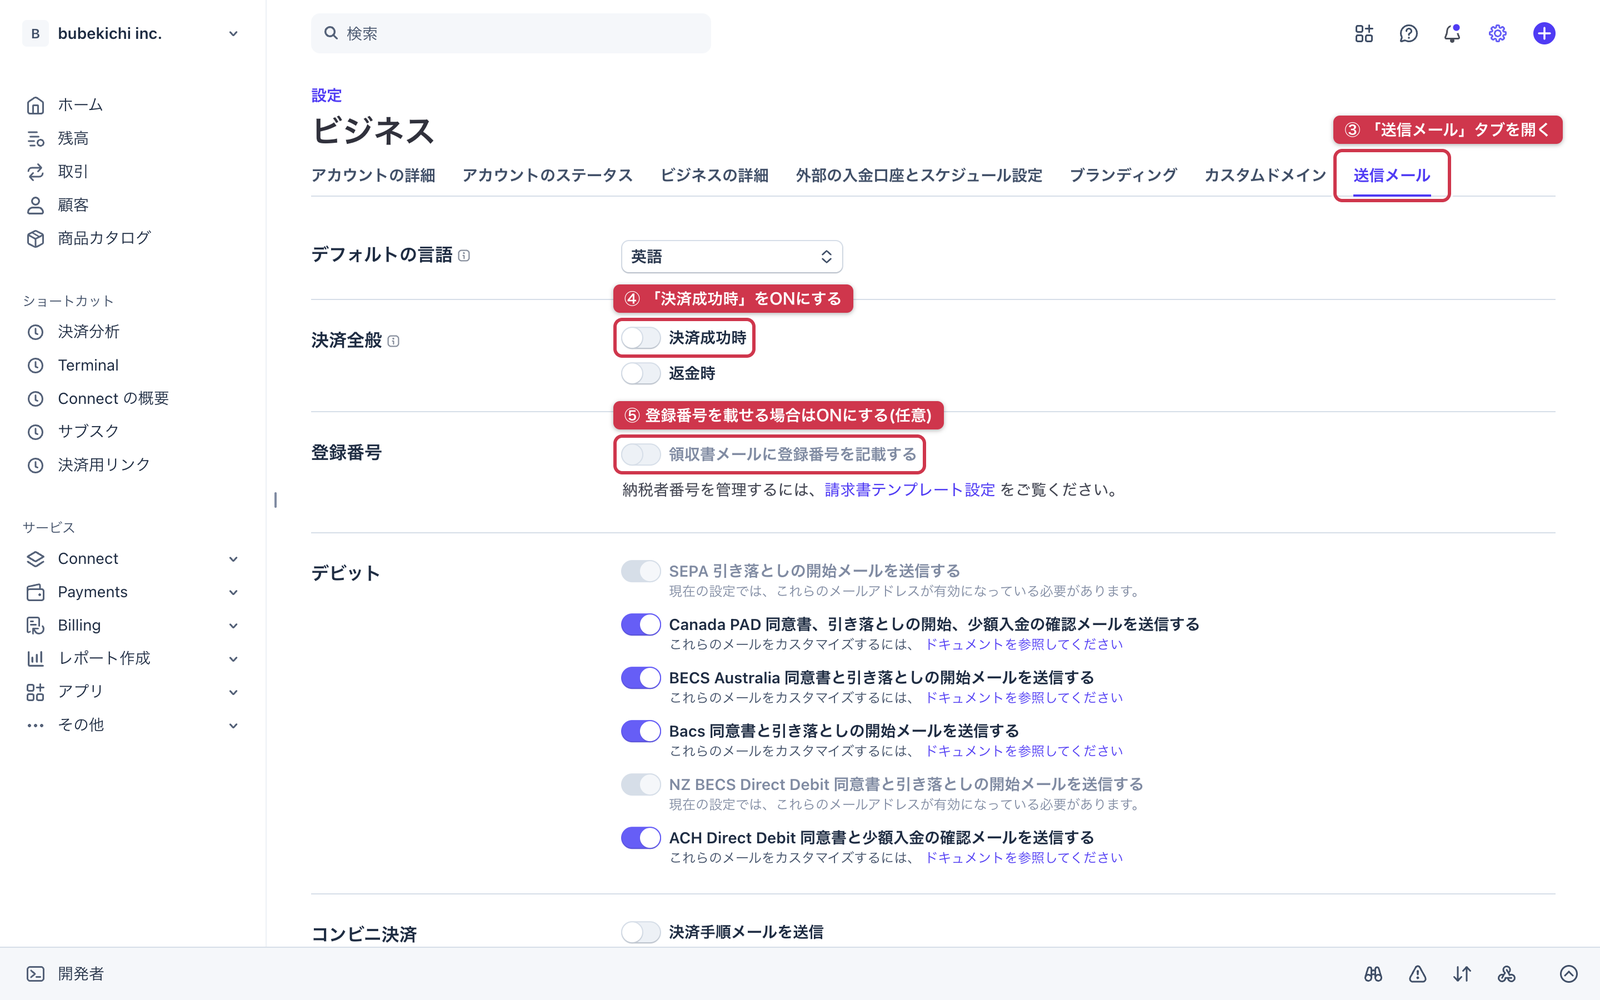Select the 送信メール tab
1600x1000 pixels.
1392,175
